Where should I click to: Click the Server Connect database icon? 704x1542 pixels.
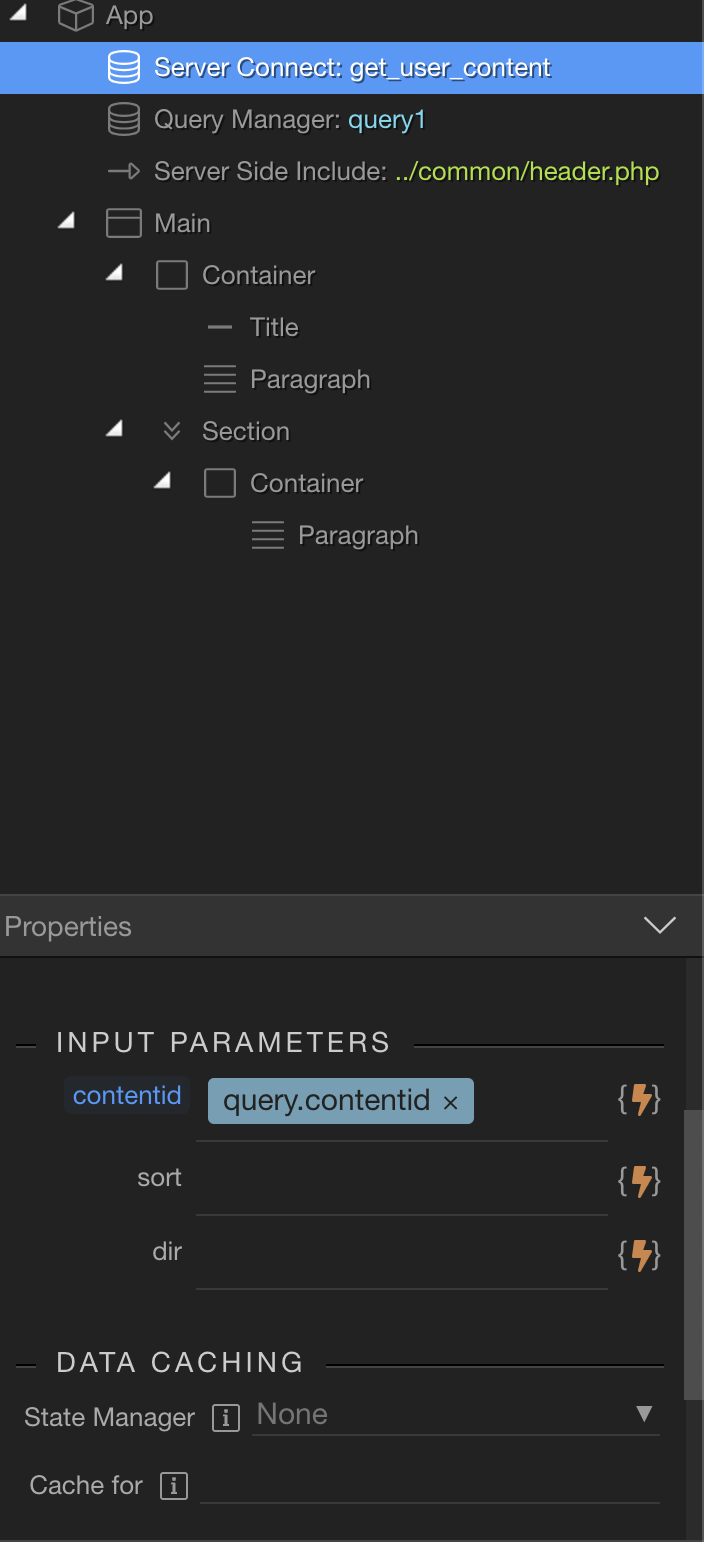[x=123, y=68]
